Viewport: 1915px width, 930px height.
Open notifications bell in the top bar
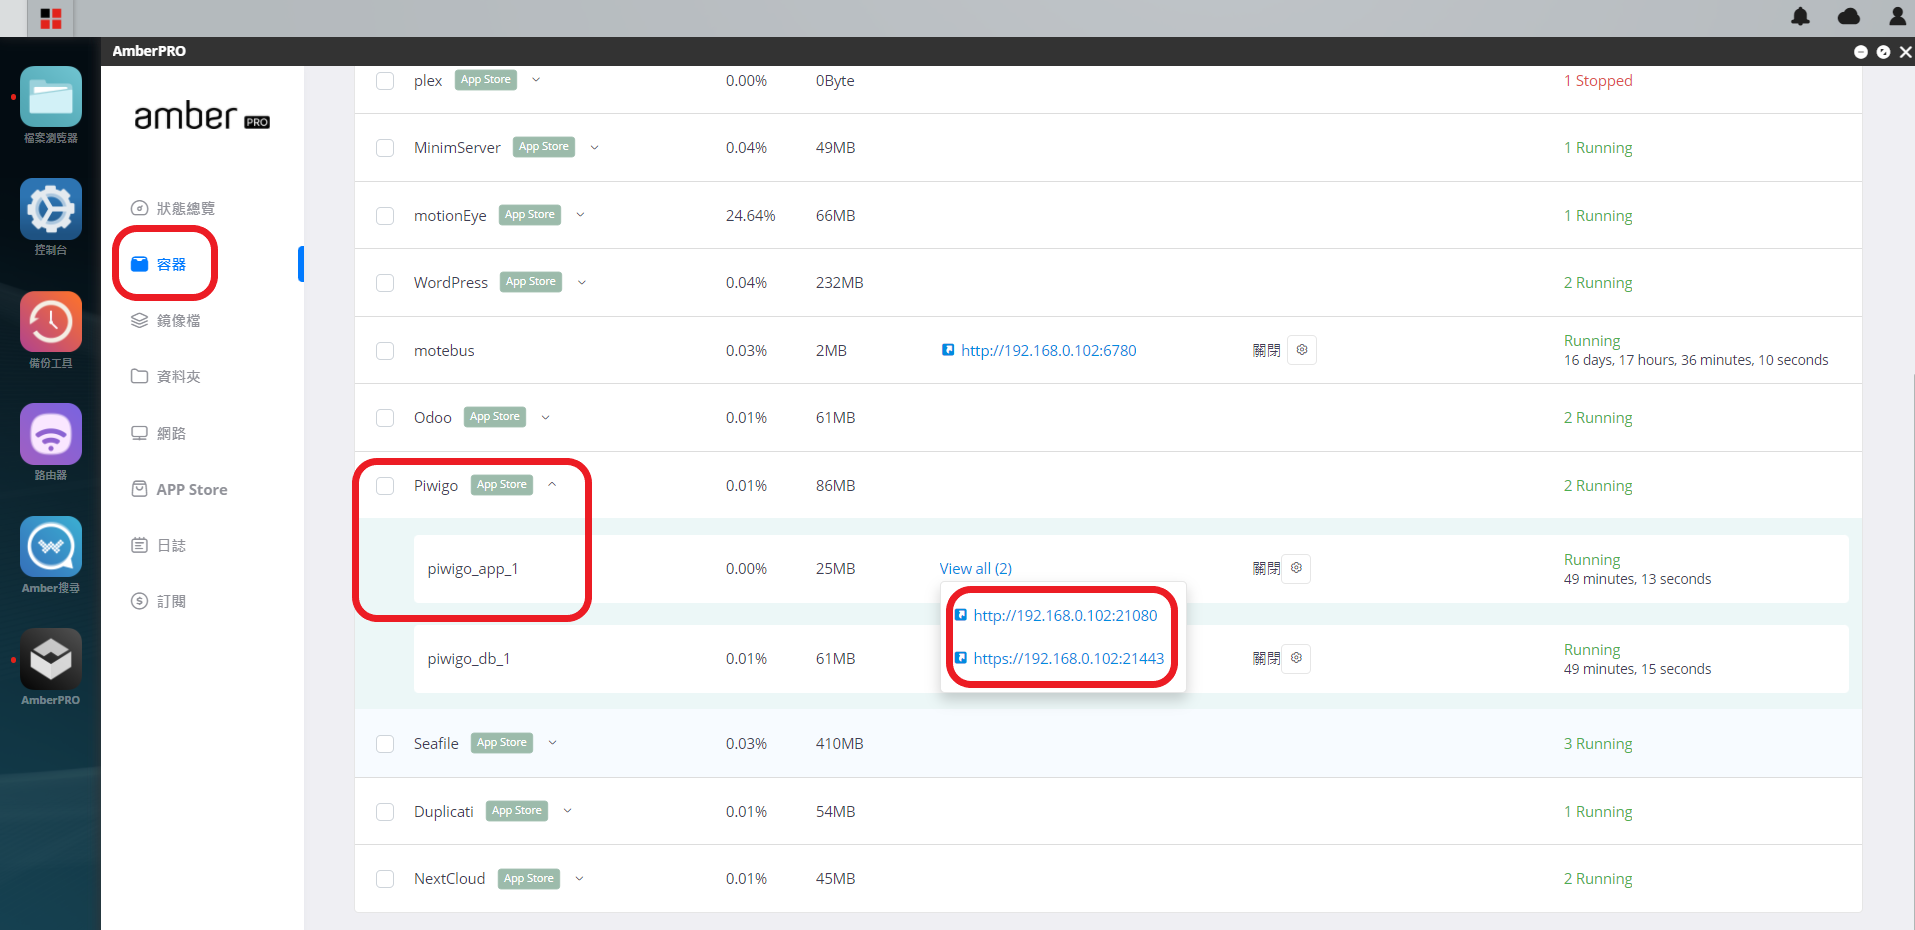1800,16
